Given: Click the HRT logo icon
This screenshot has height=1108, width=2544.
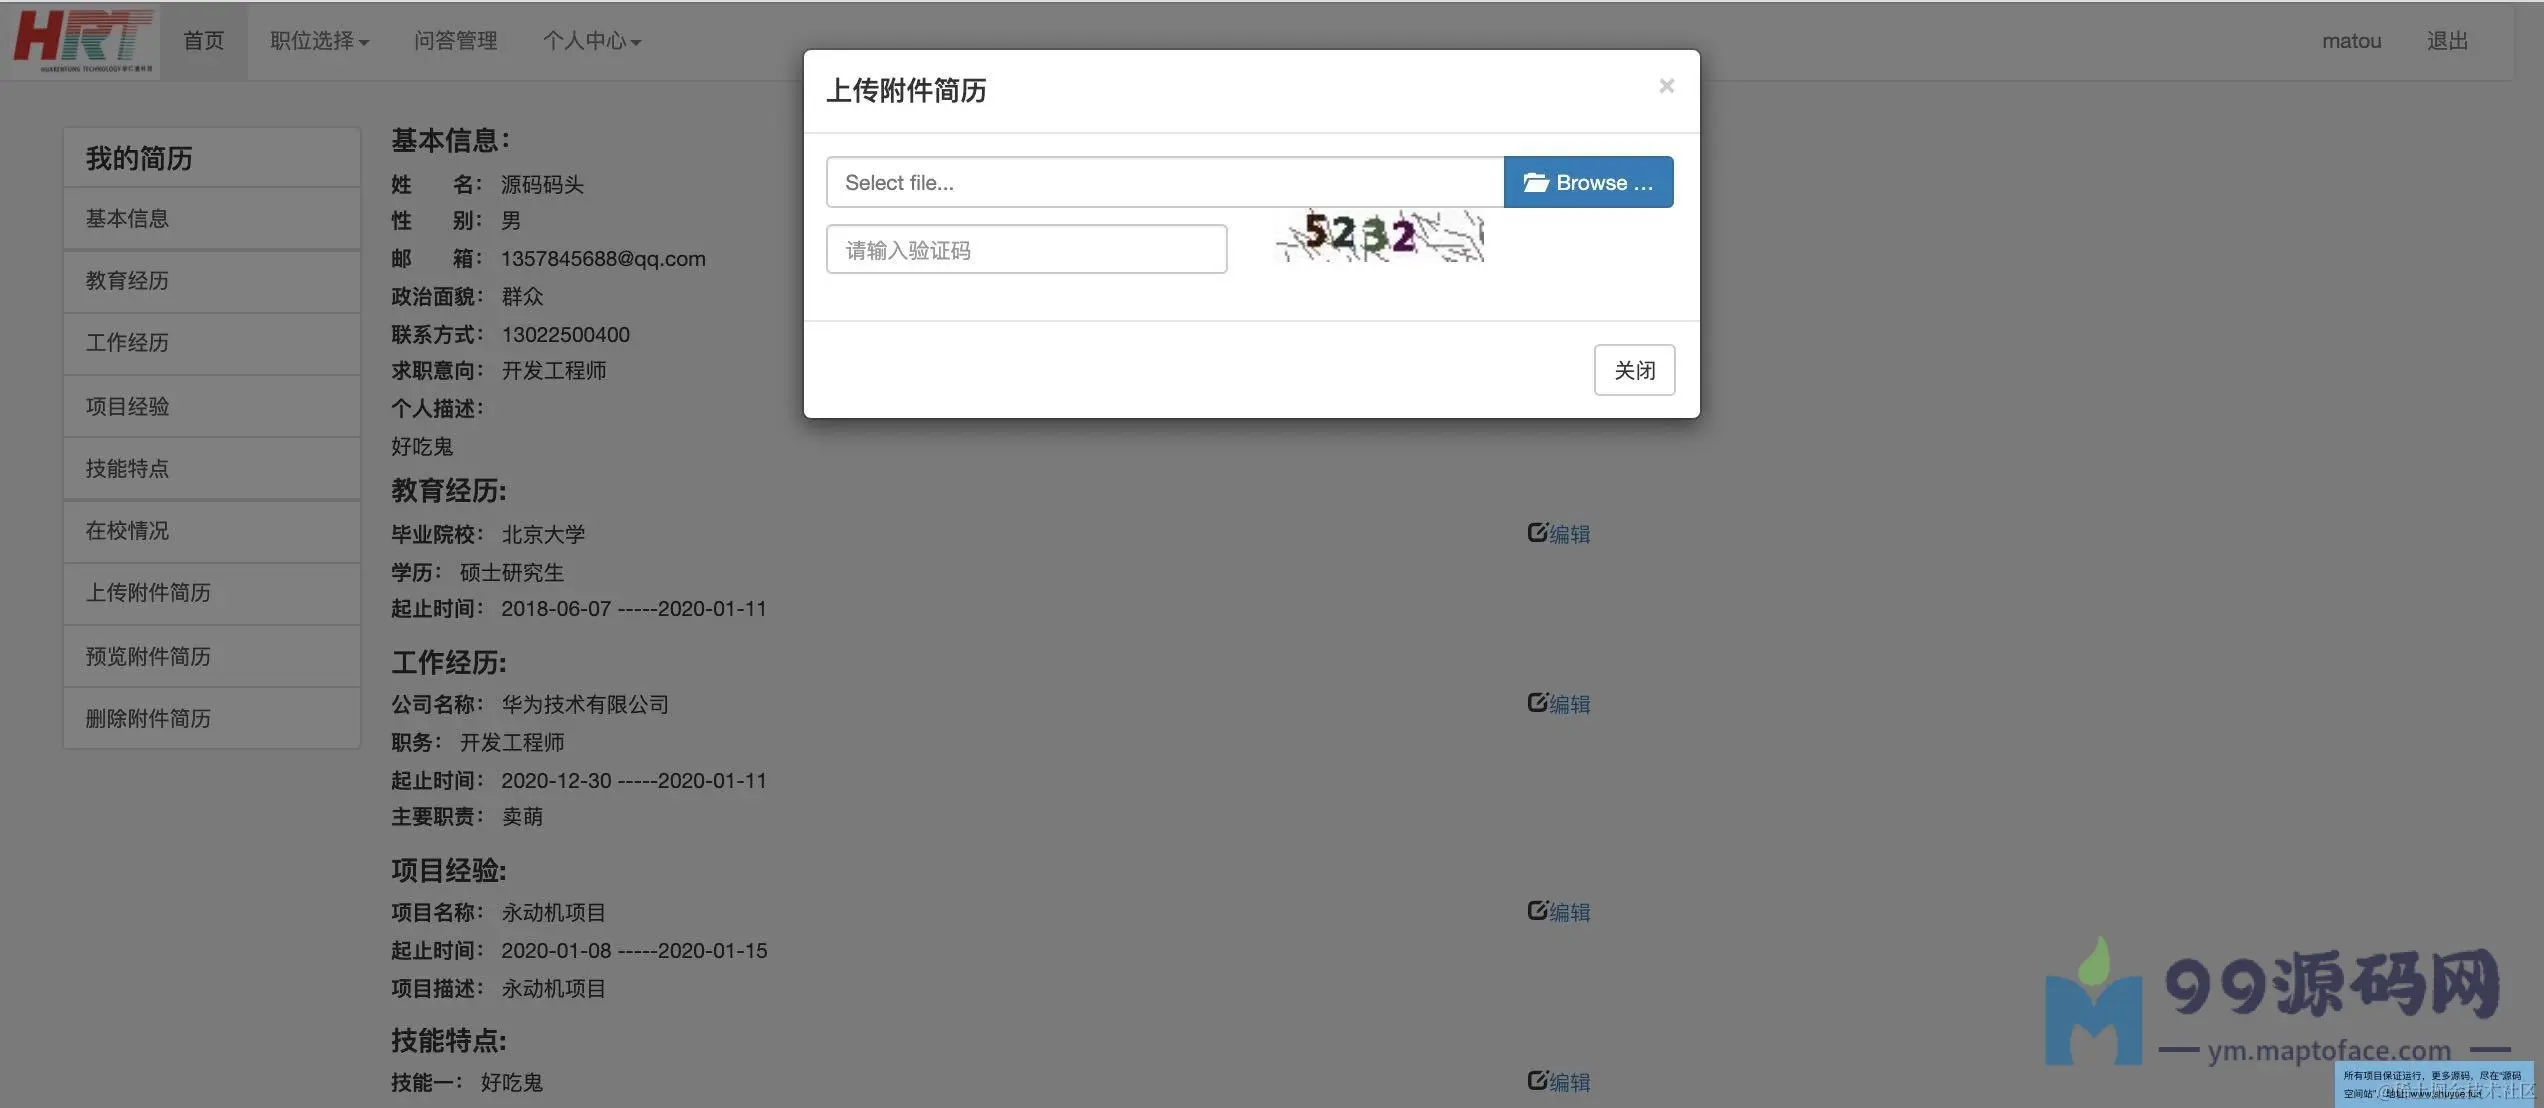Looking at the screenshot, I should (x=84, y=40).
